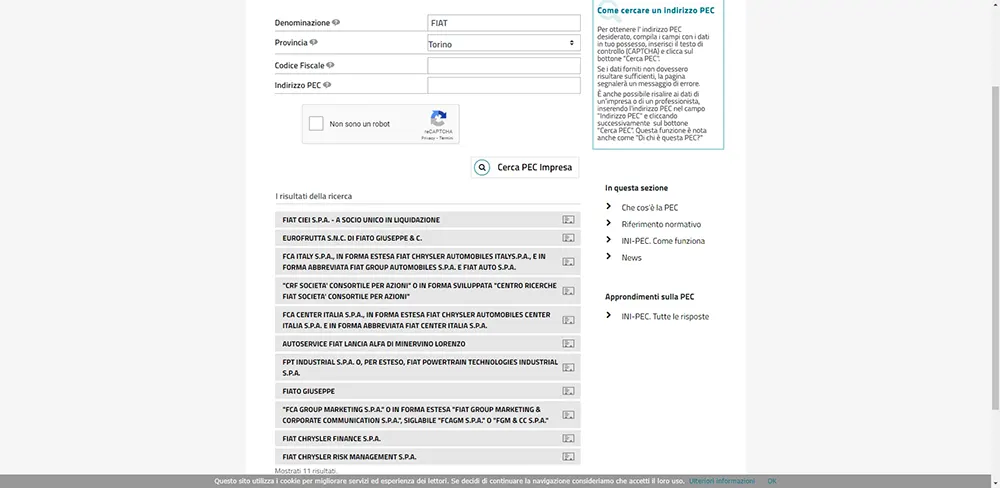The image size is (1000, 488).
Task: Select result AUTOSERVICE FIAT LANCIA ALFA text
Action: 374,344
